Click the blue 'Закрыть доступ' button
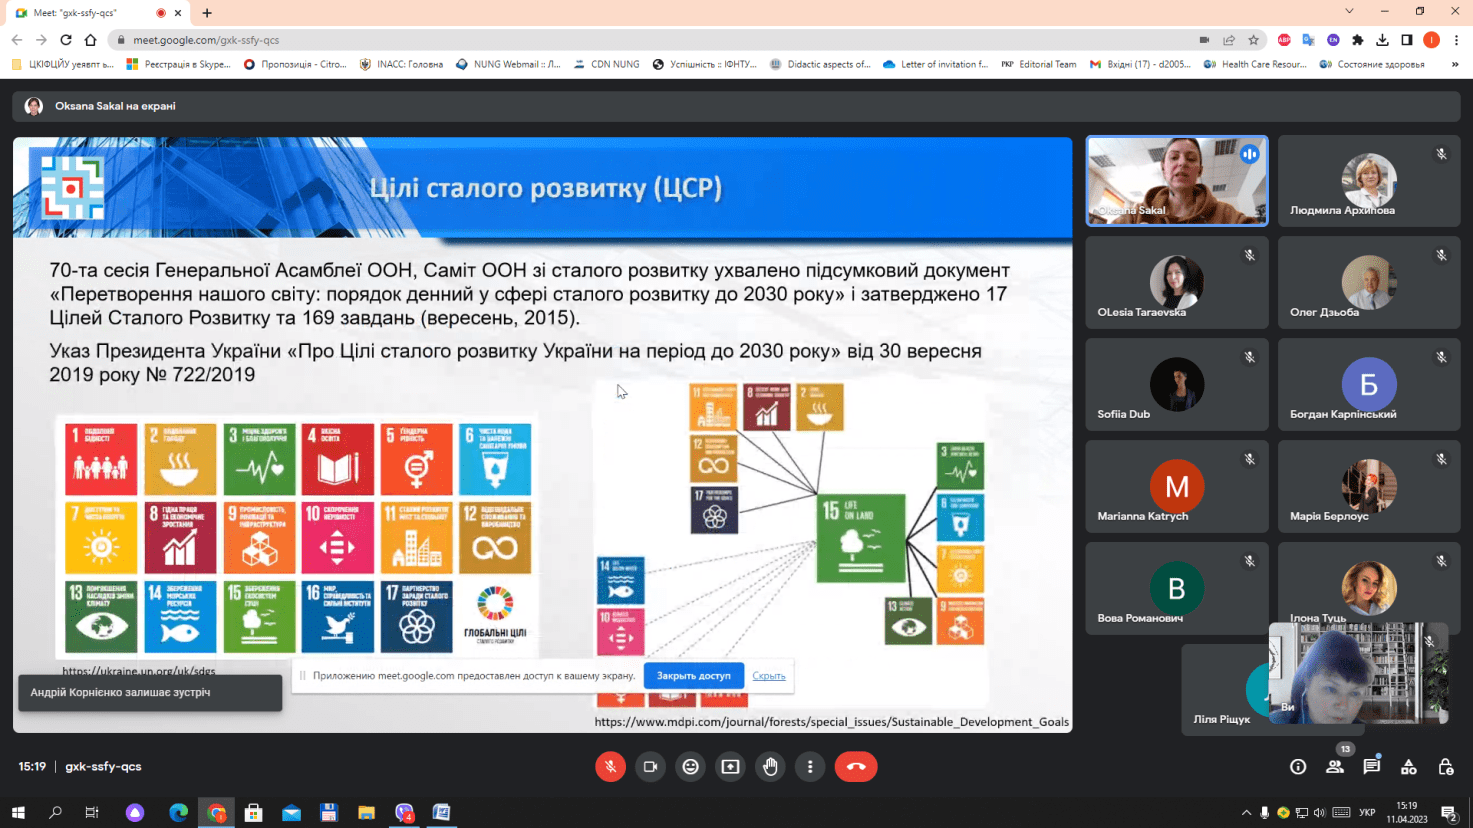 [x=693, y=676]
